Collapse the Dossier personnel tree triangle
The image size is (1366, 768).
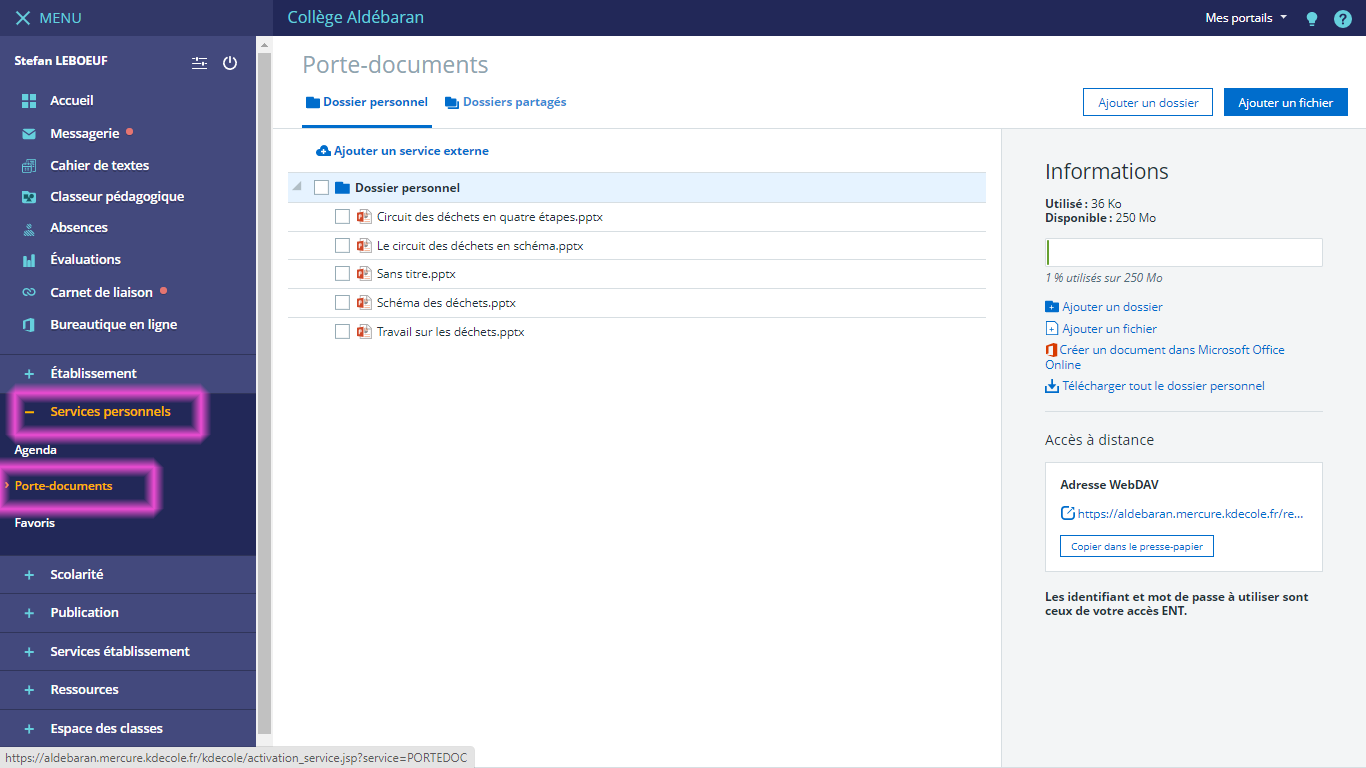point(297,187)
